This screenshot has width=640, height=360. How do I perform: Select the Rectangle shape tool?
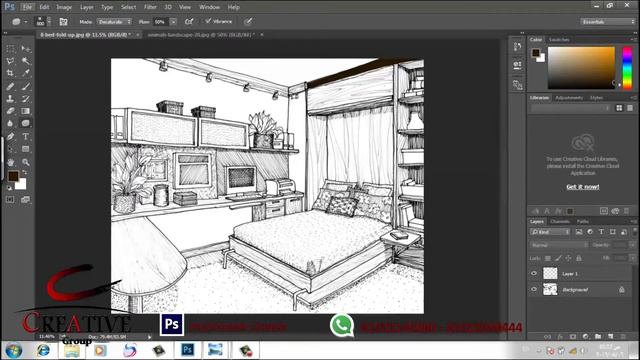click(26, 149)
